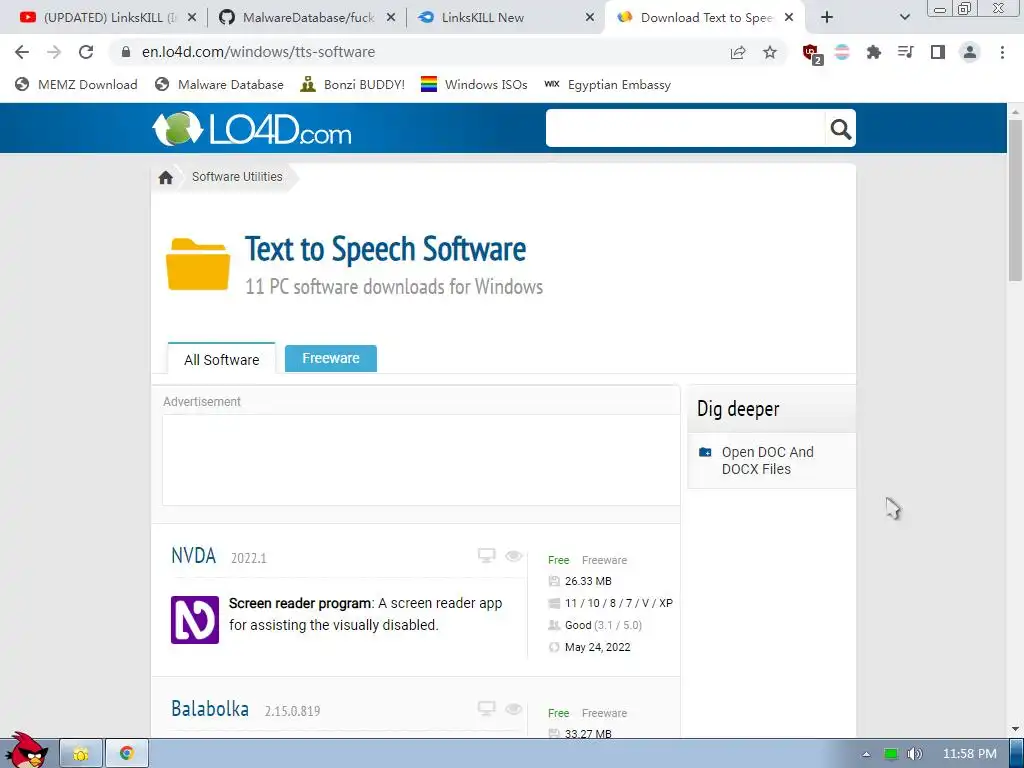Click the NVDA Freeware license label

coord(604,560)
